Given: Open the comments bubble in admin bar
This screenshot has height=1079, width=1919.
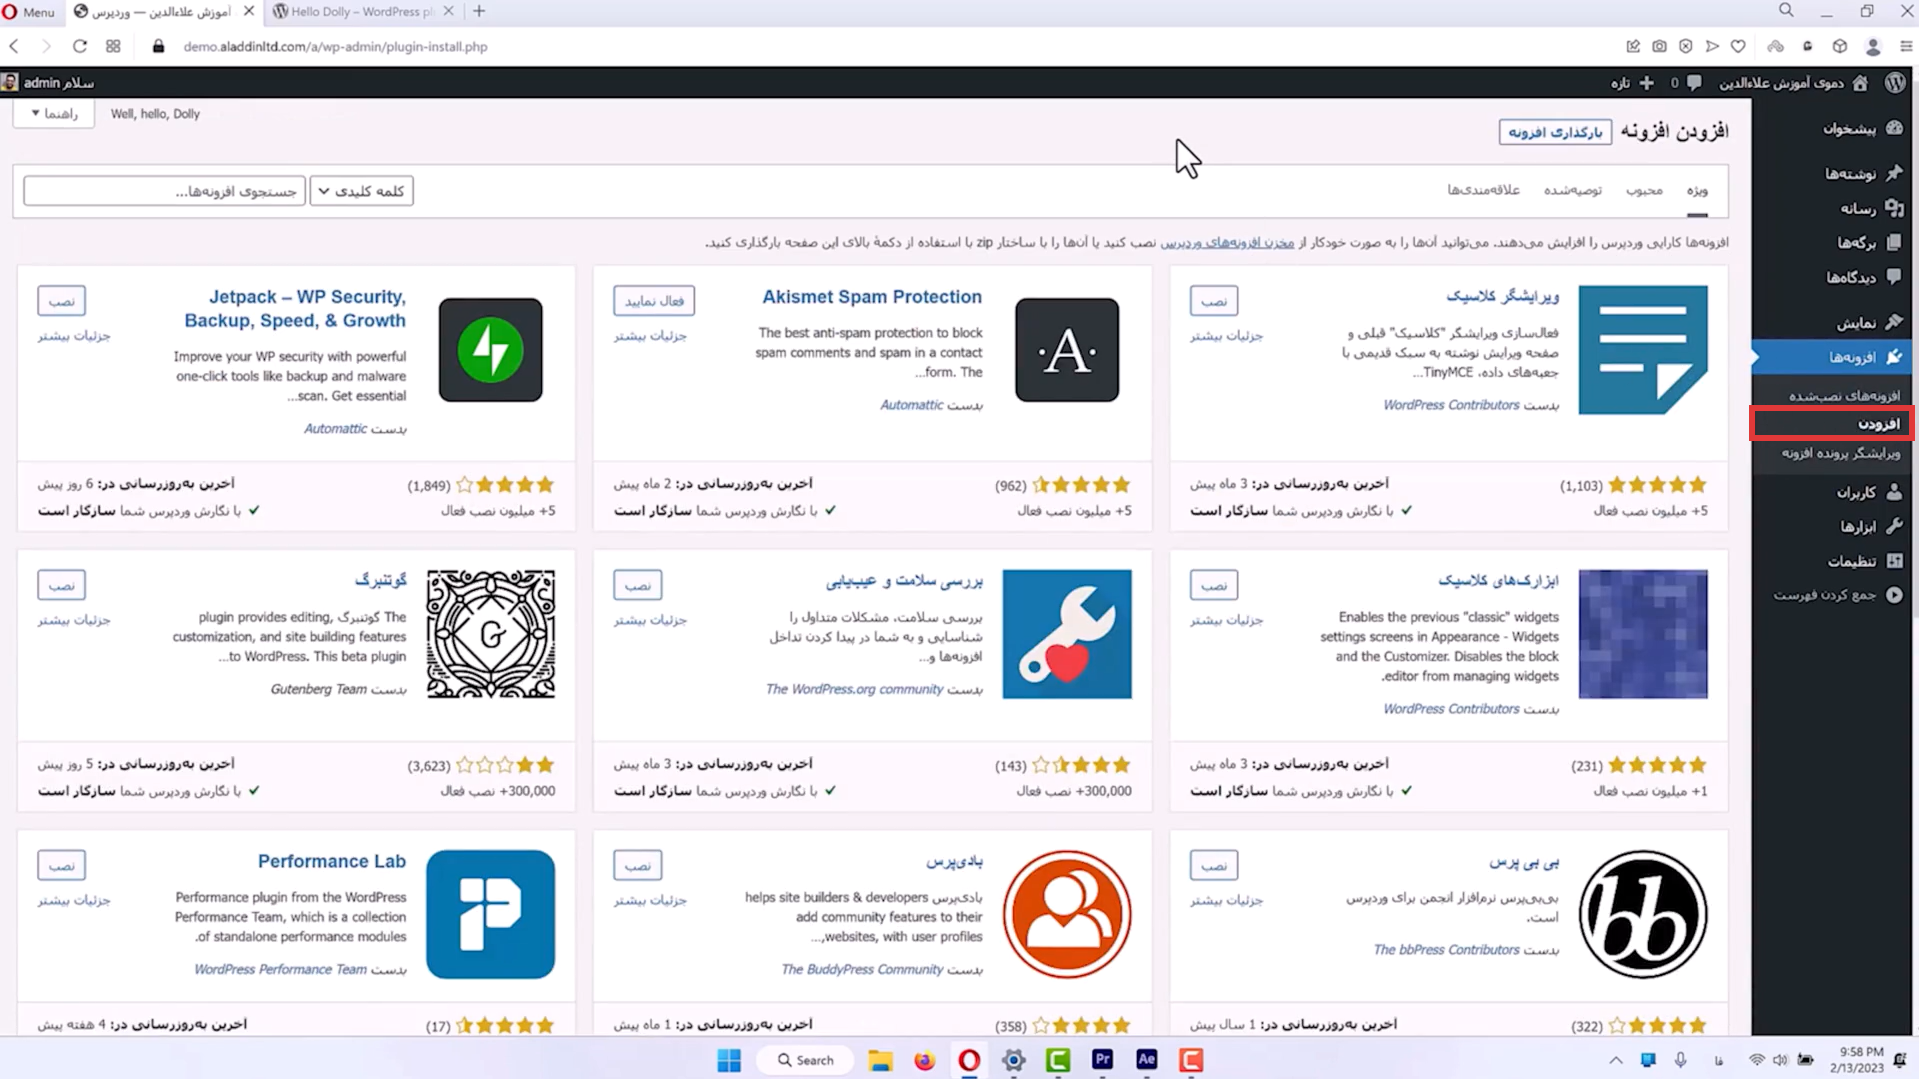Looking at the screenshot, I should (x=1693, y=83).
